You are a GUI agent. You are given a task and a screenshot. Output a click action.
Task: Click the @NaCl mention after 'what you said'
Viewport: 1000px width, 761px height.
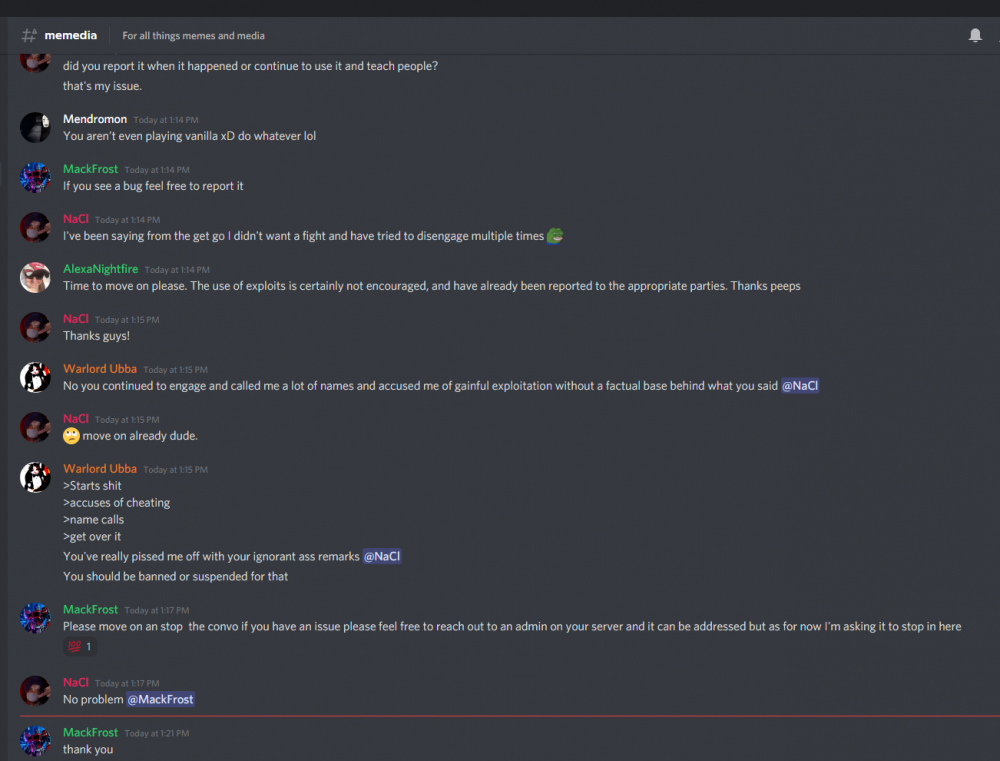tap(799, 386)
